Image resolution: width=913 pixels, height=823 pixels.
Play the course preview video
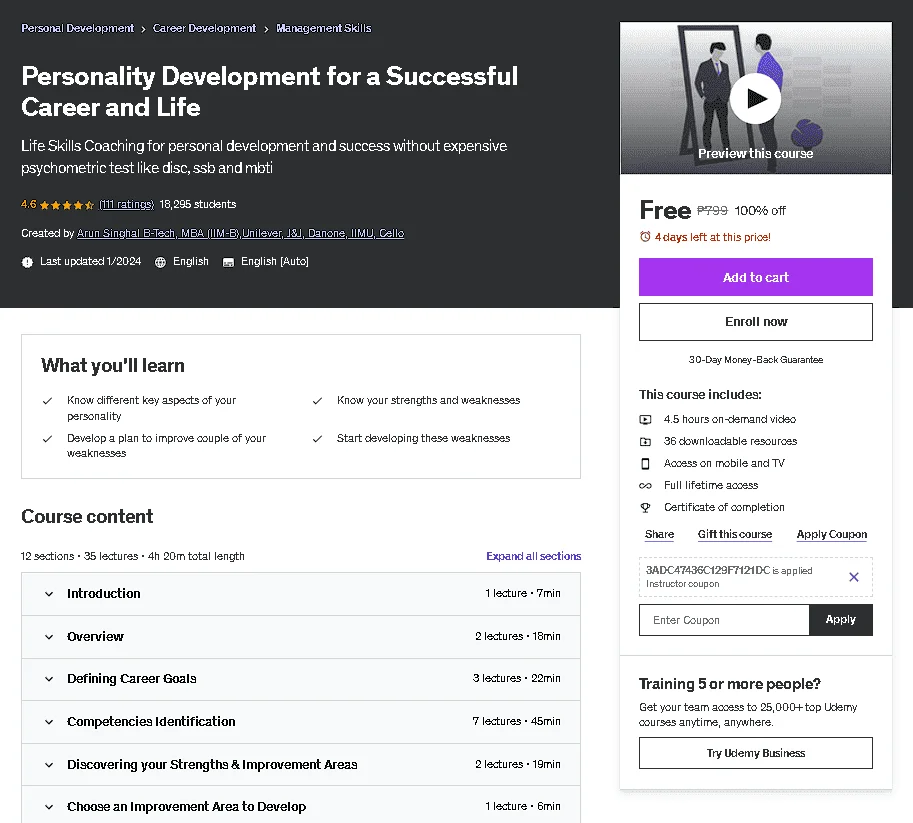(755, 98)
